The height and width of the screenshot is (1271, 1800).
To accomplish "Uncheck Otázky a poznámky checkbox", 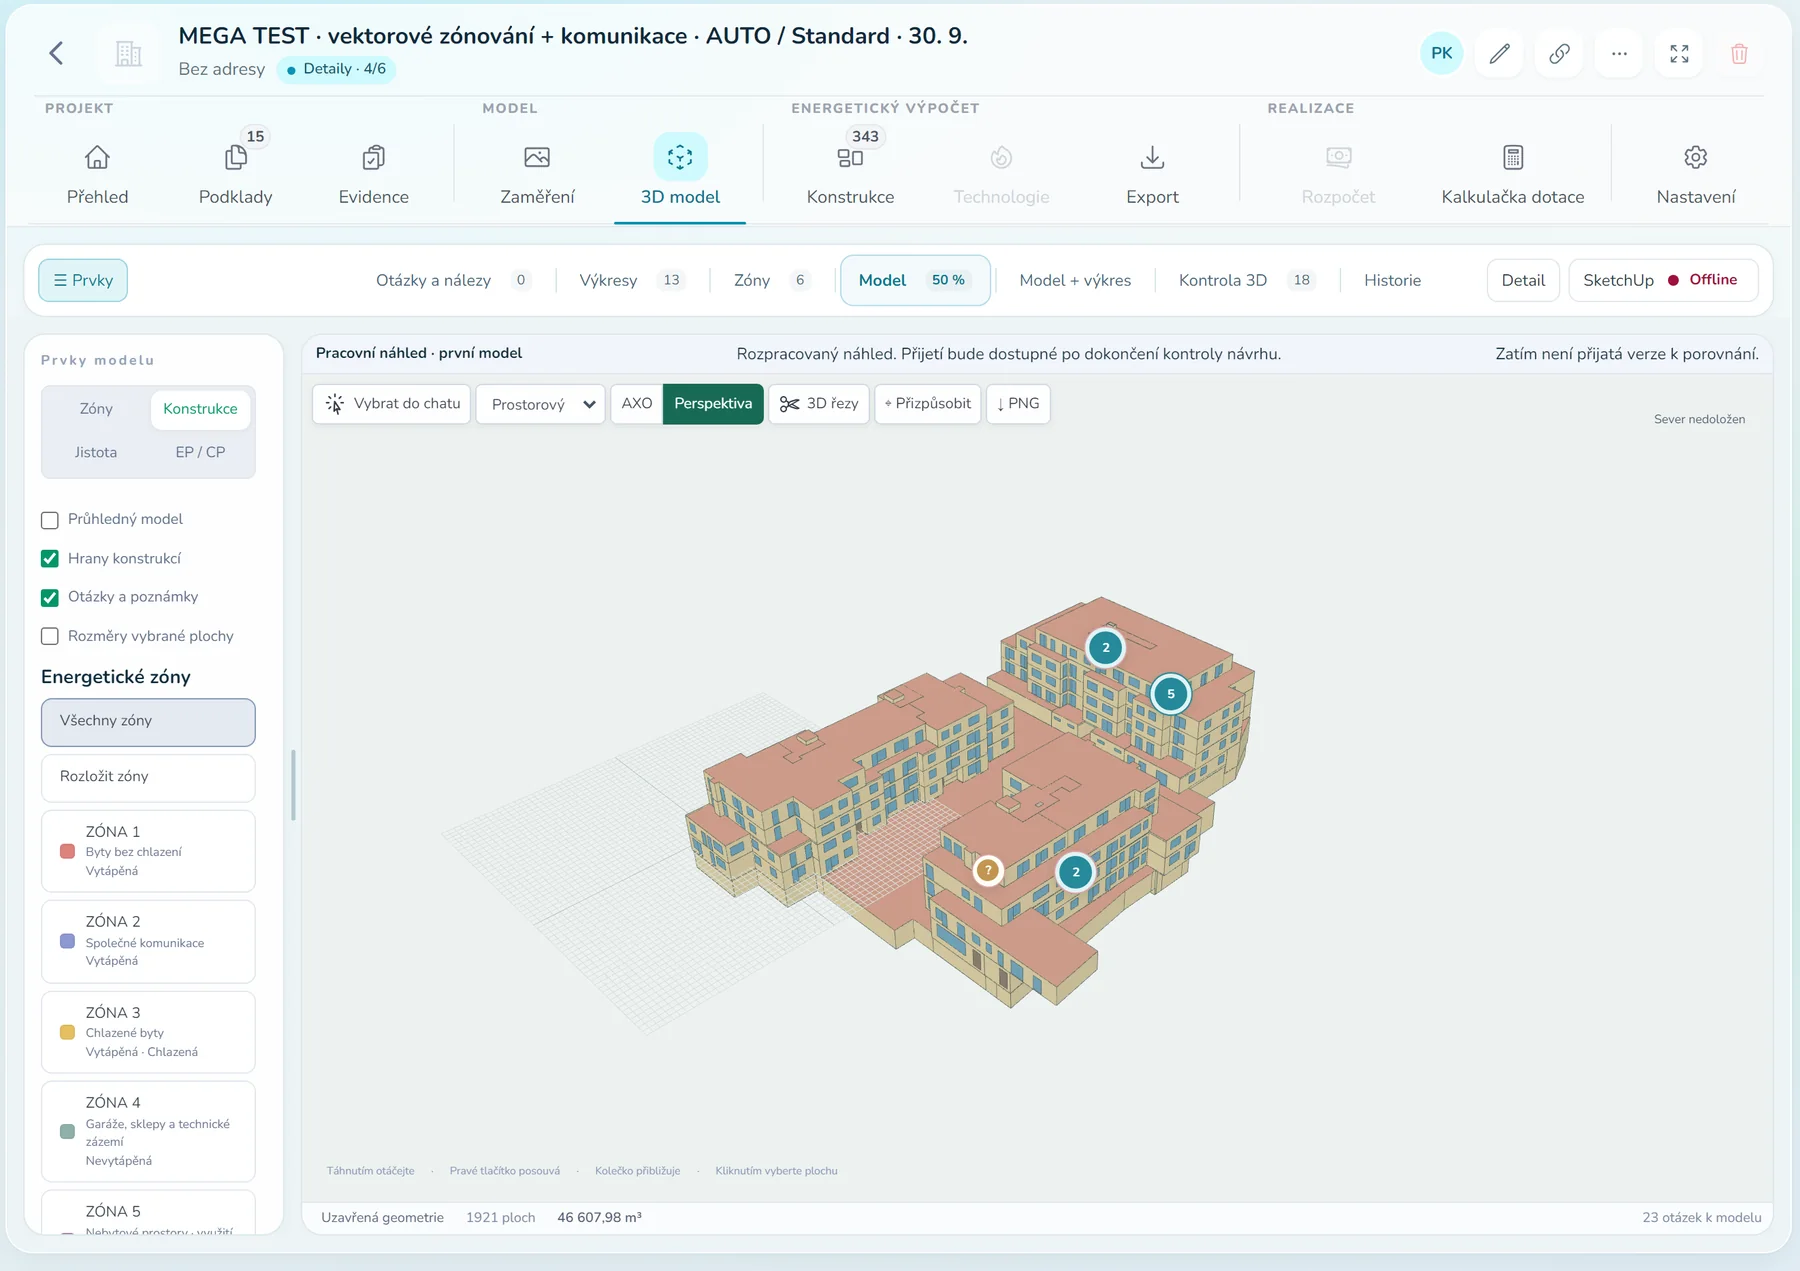I will tap(50, 598).
